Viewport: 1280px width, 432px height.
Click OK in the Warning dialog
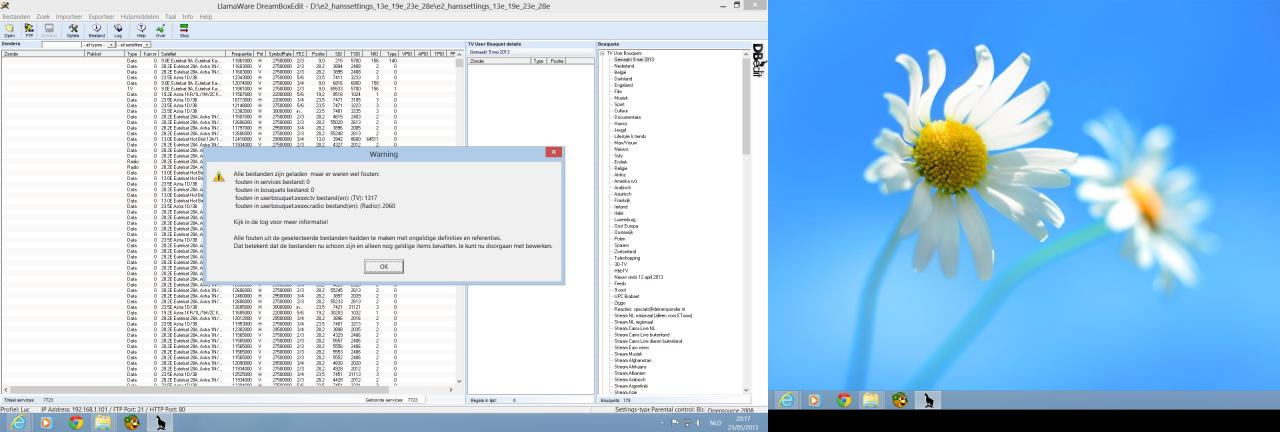(x=383, y=266)
